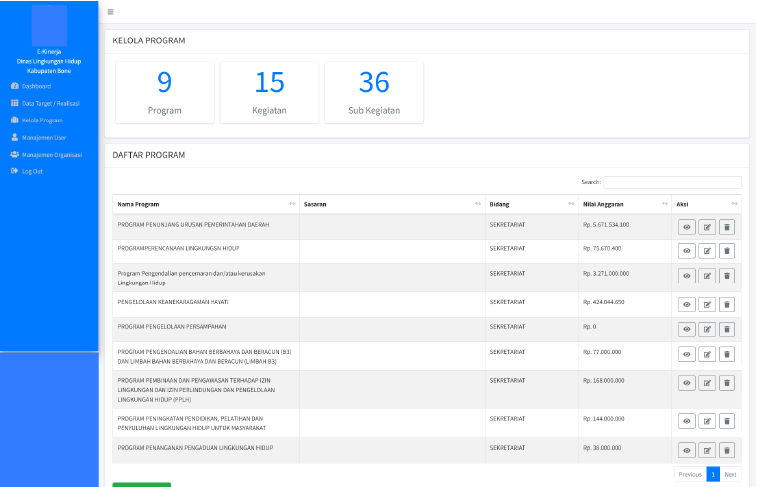Click the name PENGELOLAAN KEANEKARAGAMAN HAYATI
Image resolution: width=757 pixels, height=487 pixels.
(x=173, y=302)
